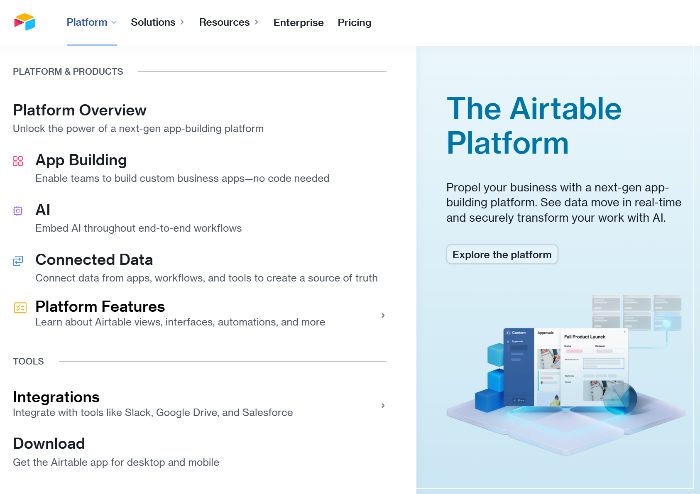This screenshot has width=700, height=494.
Task: Click 'The Airtable Platform' heading
Action: coord(534,126)
